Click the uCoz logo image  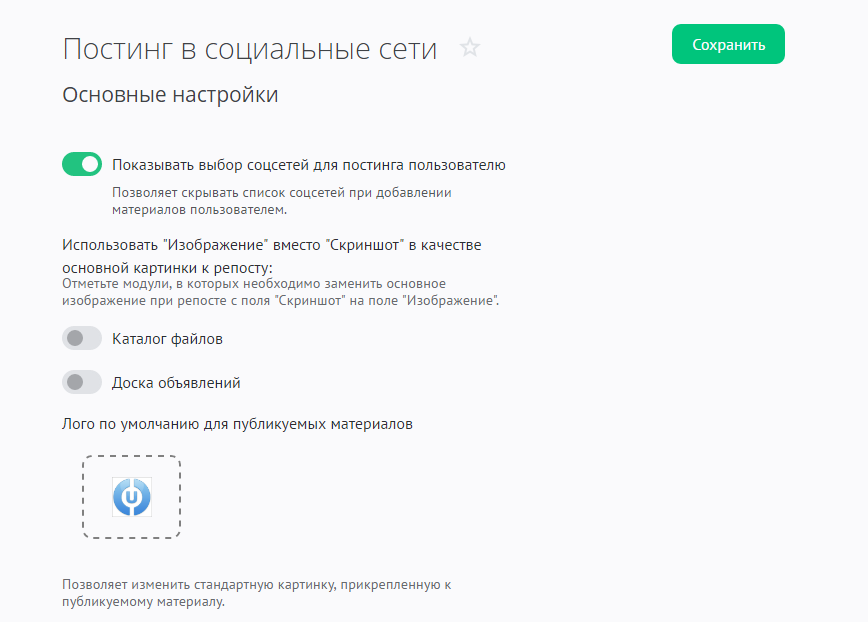click(132, 497)
